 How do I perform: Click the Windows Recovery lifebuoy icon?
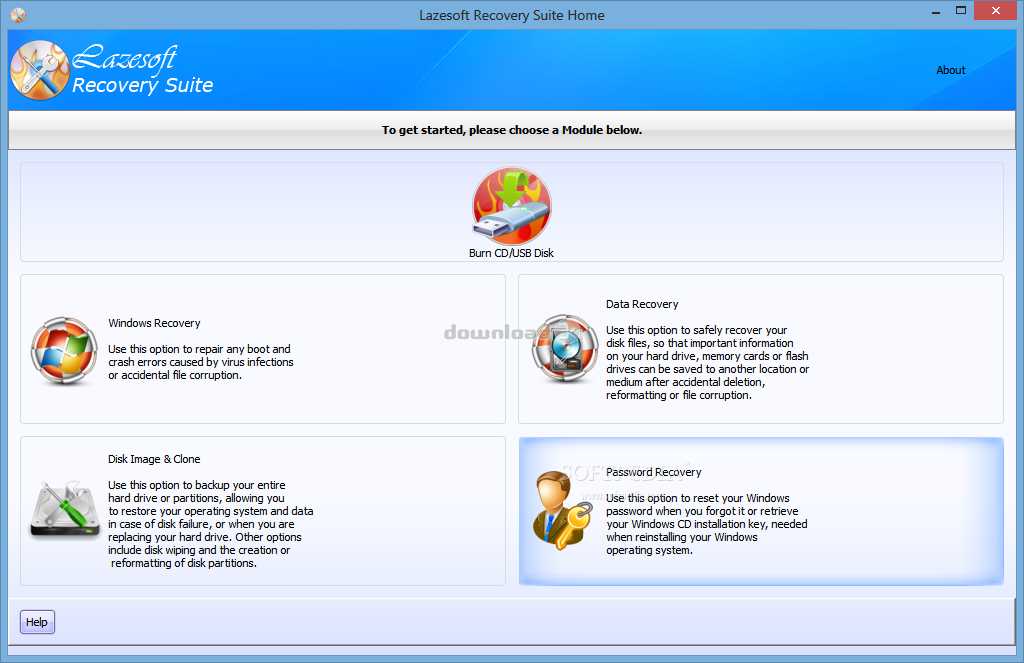pyautogui.click(x=64, y=351)
